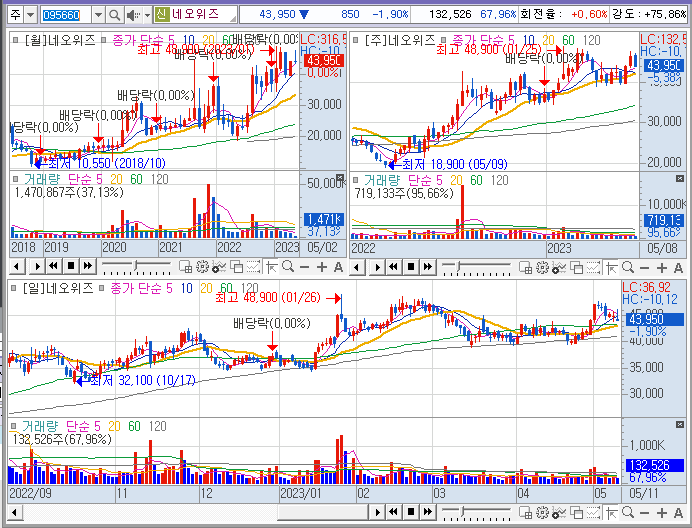
Task: Open the dropdown arrow beside the speaker icon
Action: tap(147, 15)
